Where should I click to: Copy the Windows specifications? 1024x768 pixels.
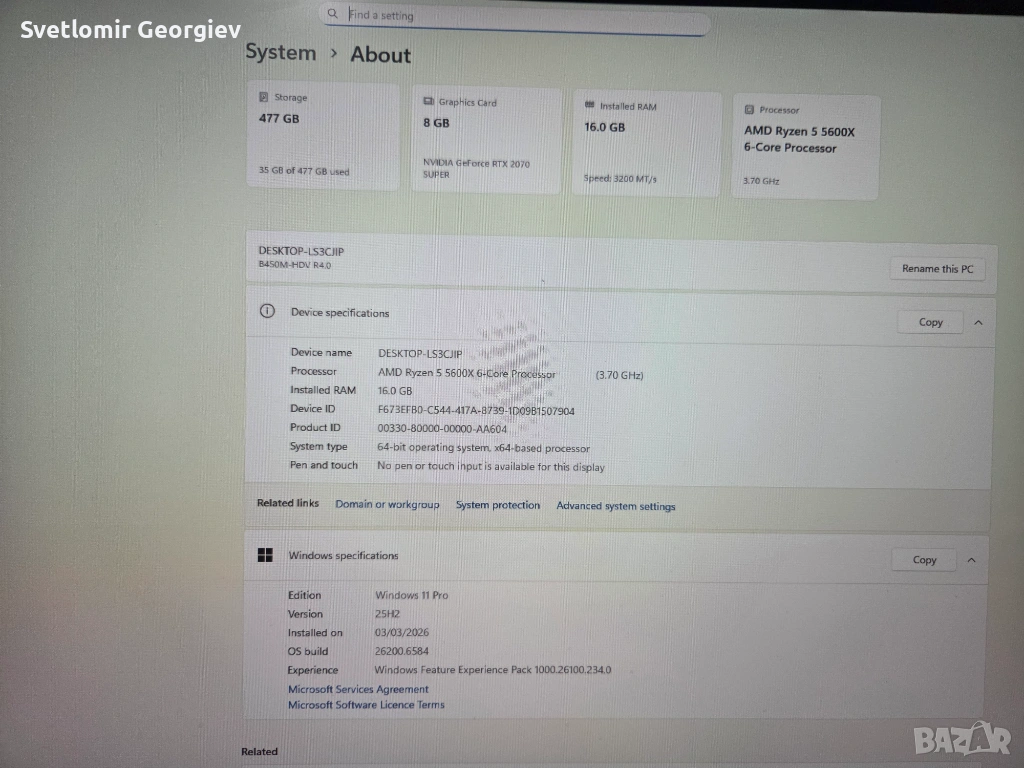[924, 560]
